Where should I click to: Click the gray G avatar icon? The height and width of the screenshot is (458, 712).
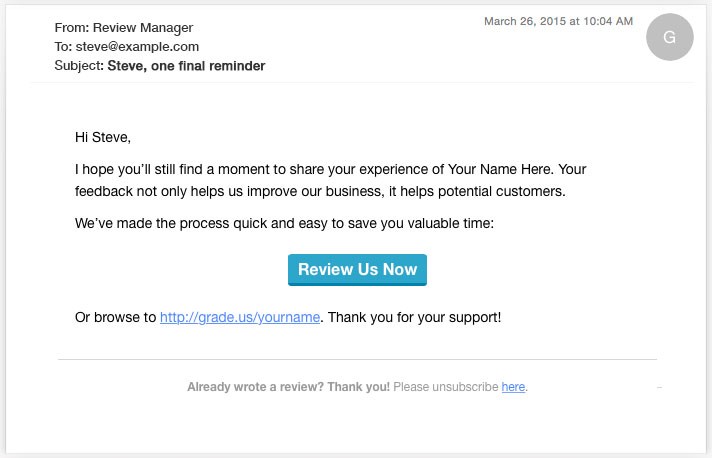[669, 37]
